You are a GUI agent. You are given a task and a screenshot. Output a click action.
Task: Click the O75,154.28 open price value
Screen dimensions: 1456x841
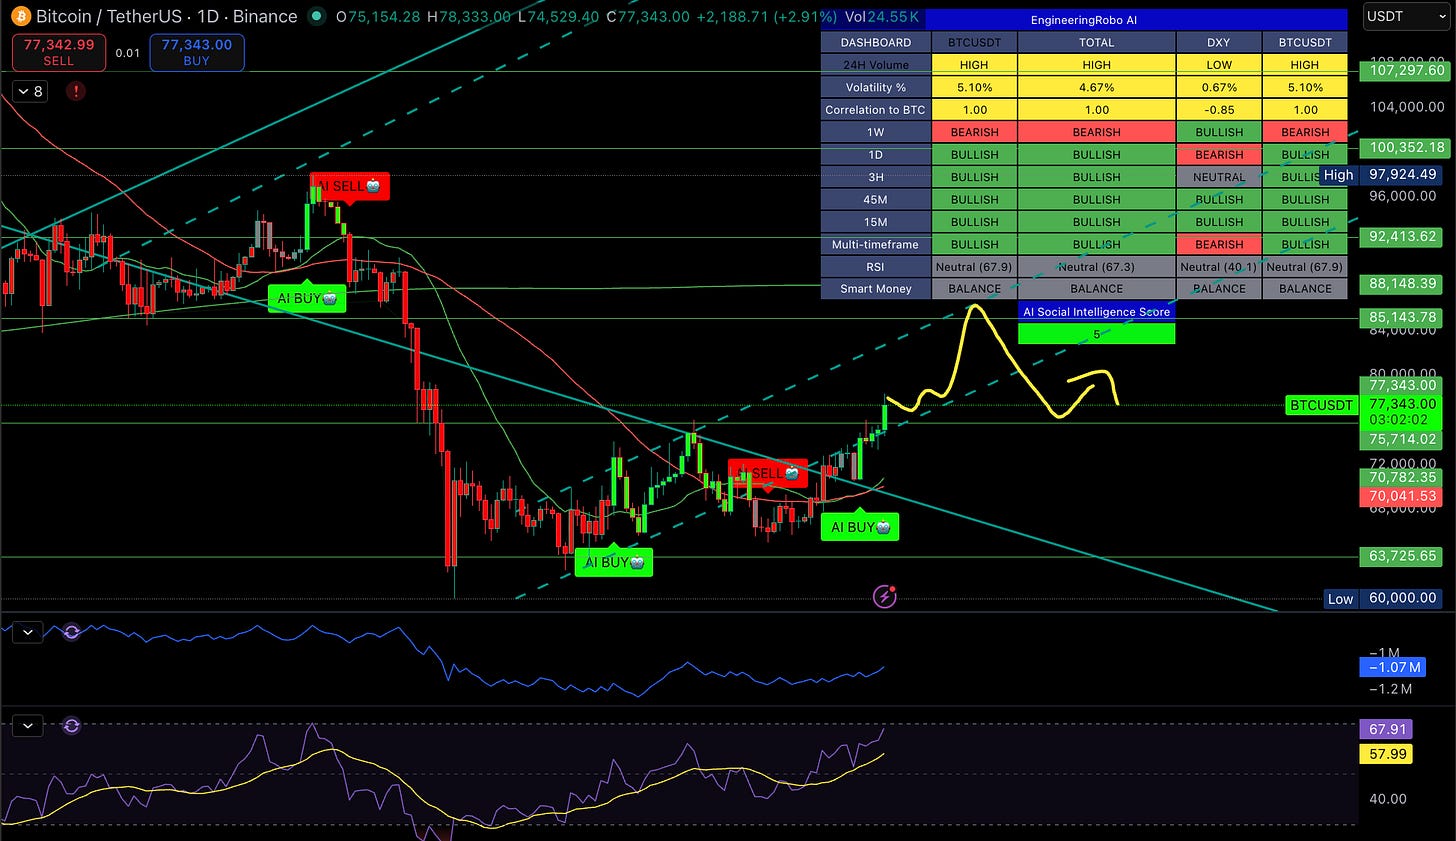tap(377, 17)
